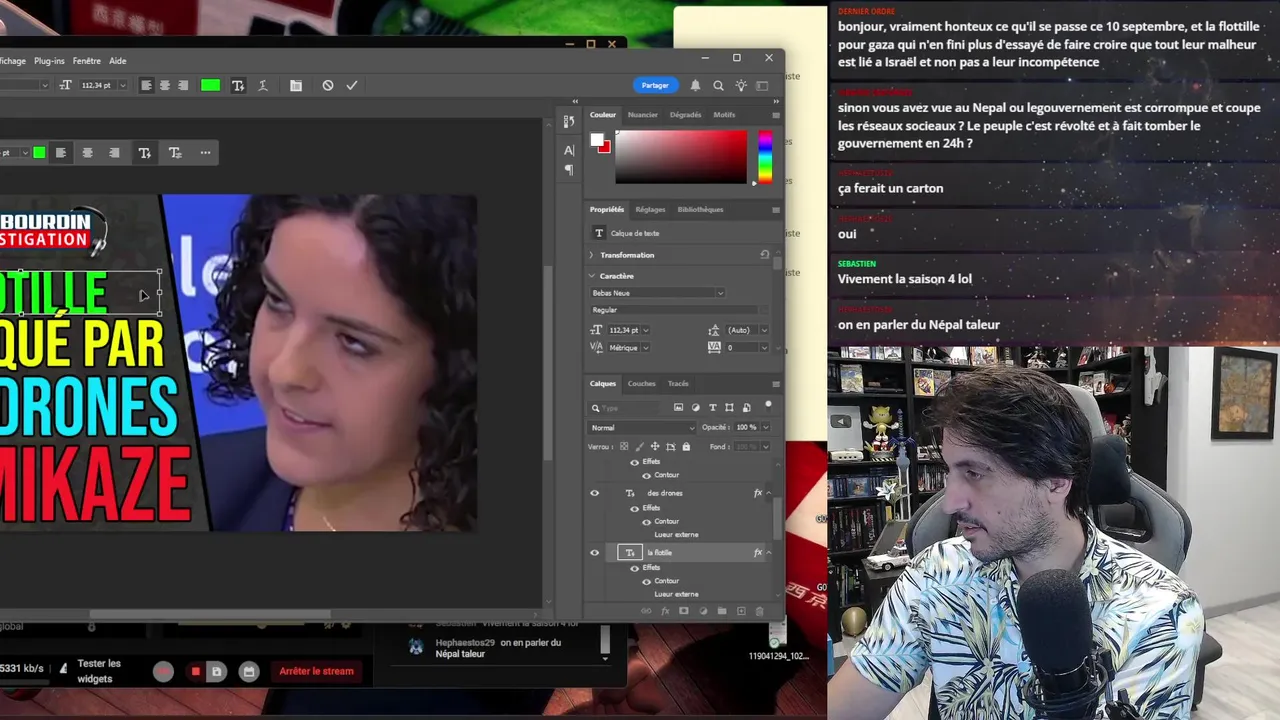The height and width of the screenshot is (720, 1280).
Task: Click options bar center-align text icon
Action: click(165, 86)
